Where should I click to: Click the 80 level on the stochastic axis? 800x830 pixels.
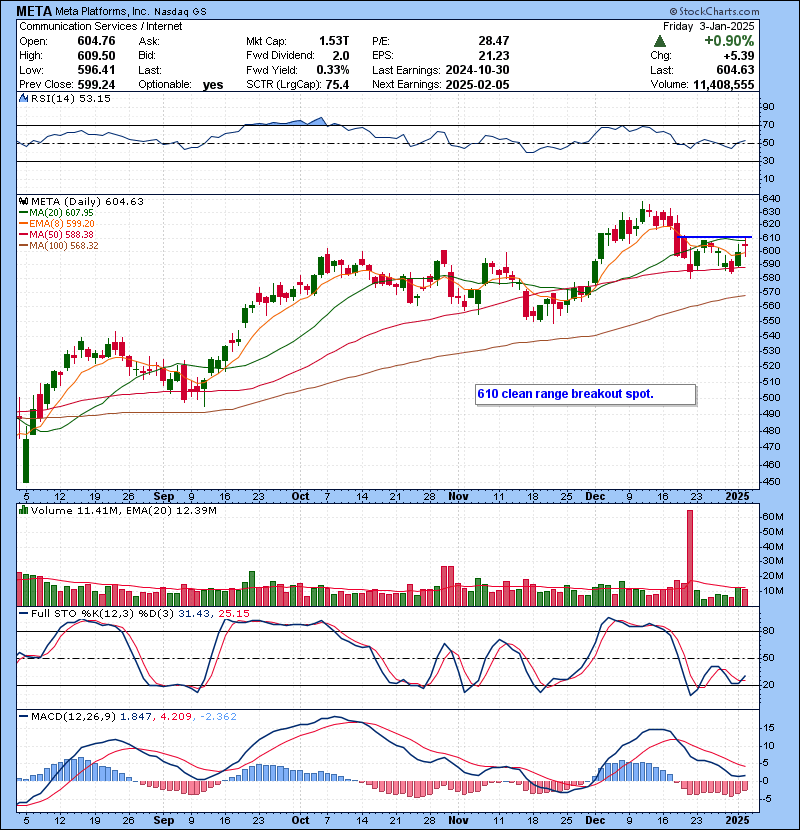point(768,630)
